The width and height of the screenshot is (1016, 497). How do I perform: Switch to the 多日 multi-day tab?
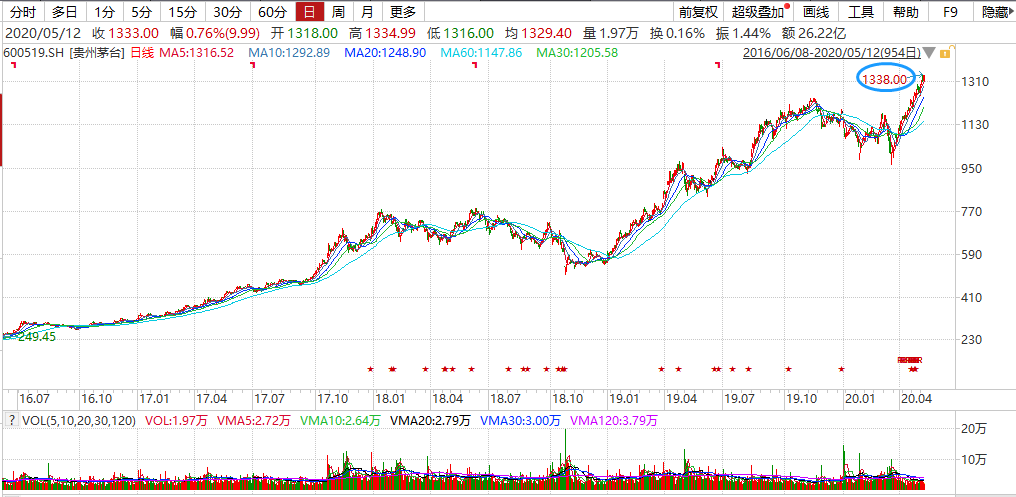pyautogui.click(x=65, y=12)
